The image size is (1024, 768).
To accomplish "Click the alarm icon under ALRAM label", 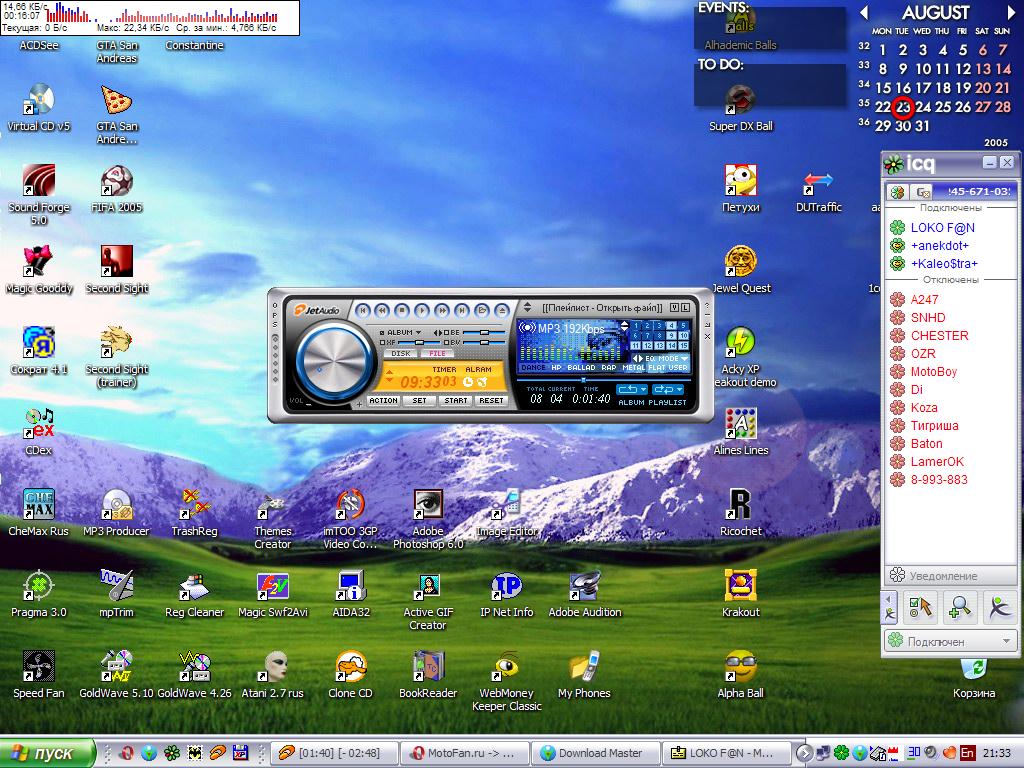I will pos(483,382).
